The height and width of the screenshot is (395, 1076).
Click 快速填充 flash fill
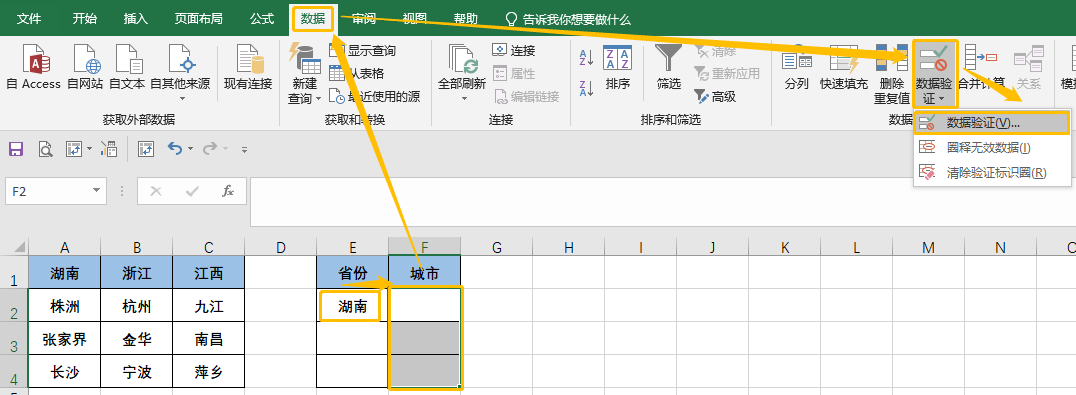(x=844, y=67)
